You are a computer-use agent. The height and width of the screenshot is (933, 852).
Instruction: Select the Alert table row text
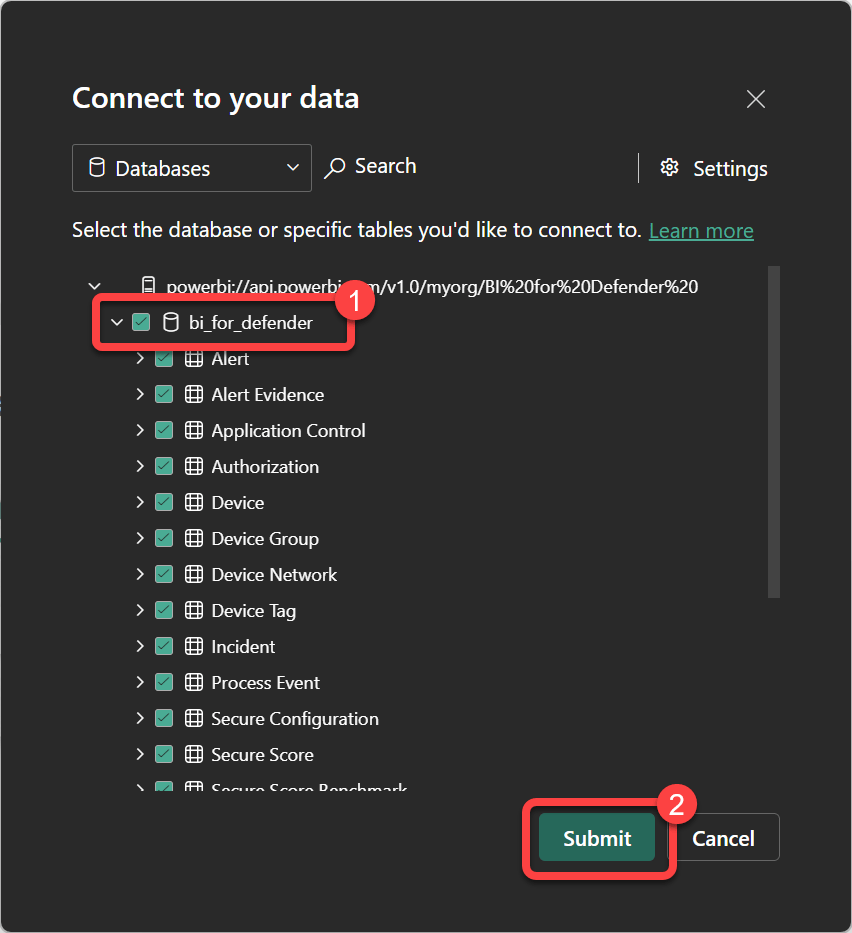(x=230, y=359)
